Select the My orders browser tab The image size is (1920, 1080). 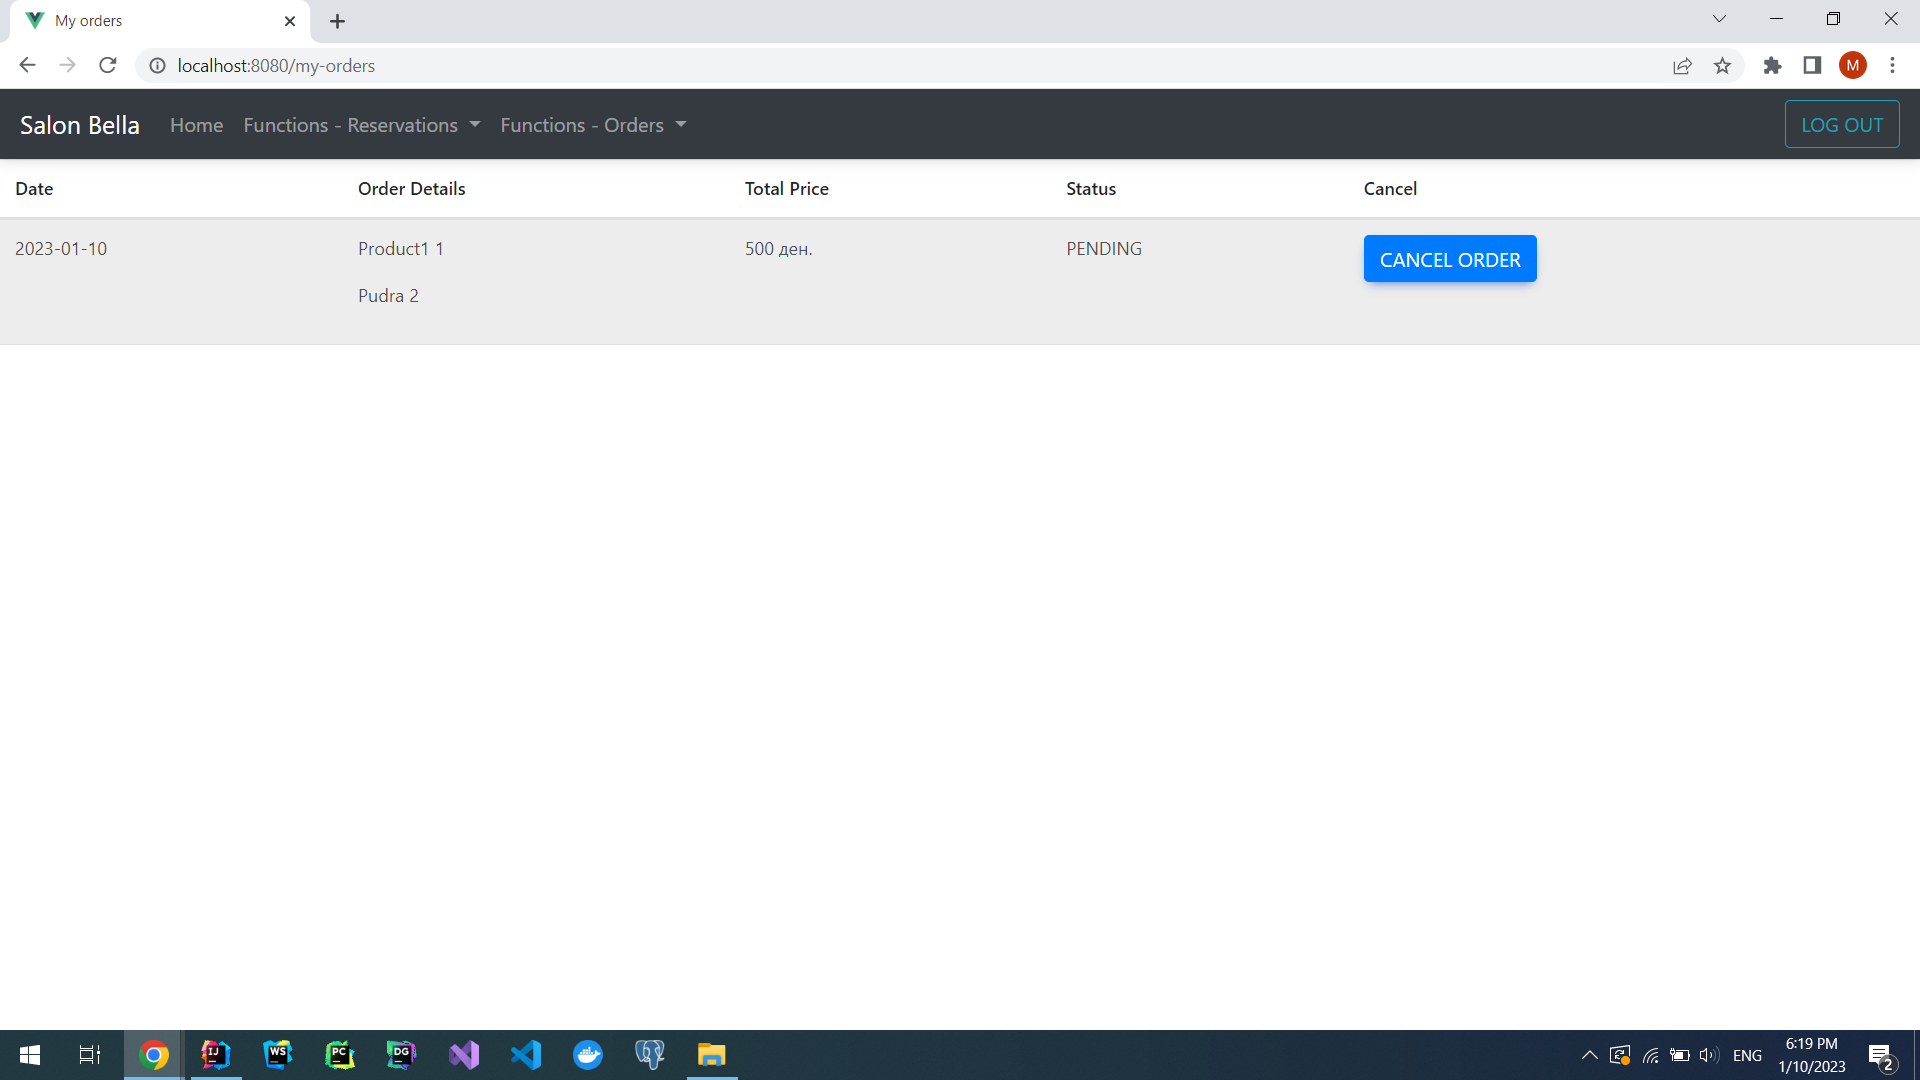[150, 21]
